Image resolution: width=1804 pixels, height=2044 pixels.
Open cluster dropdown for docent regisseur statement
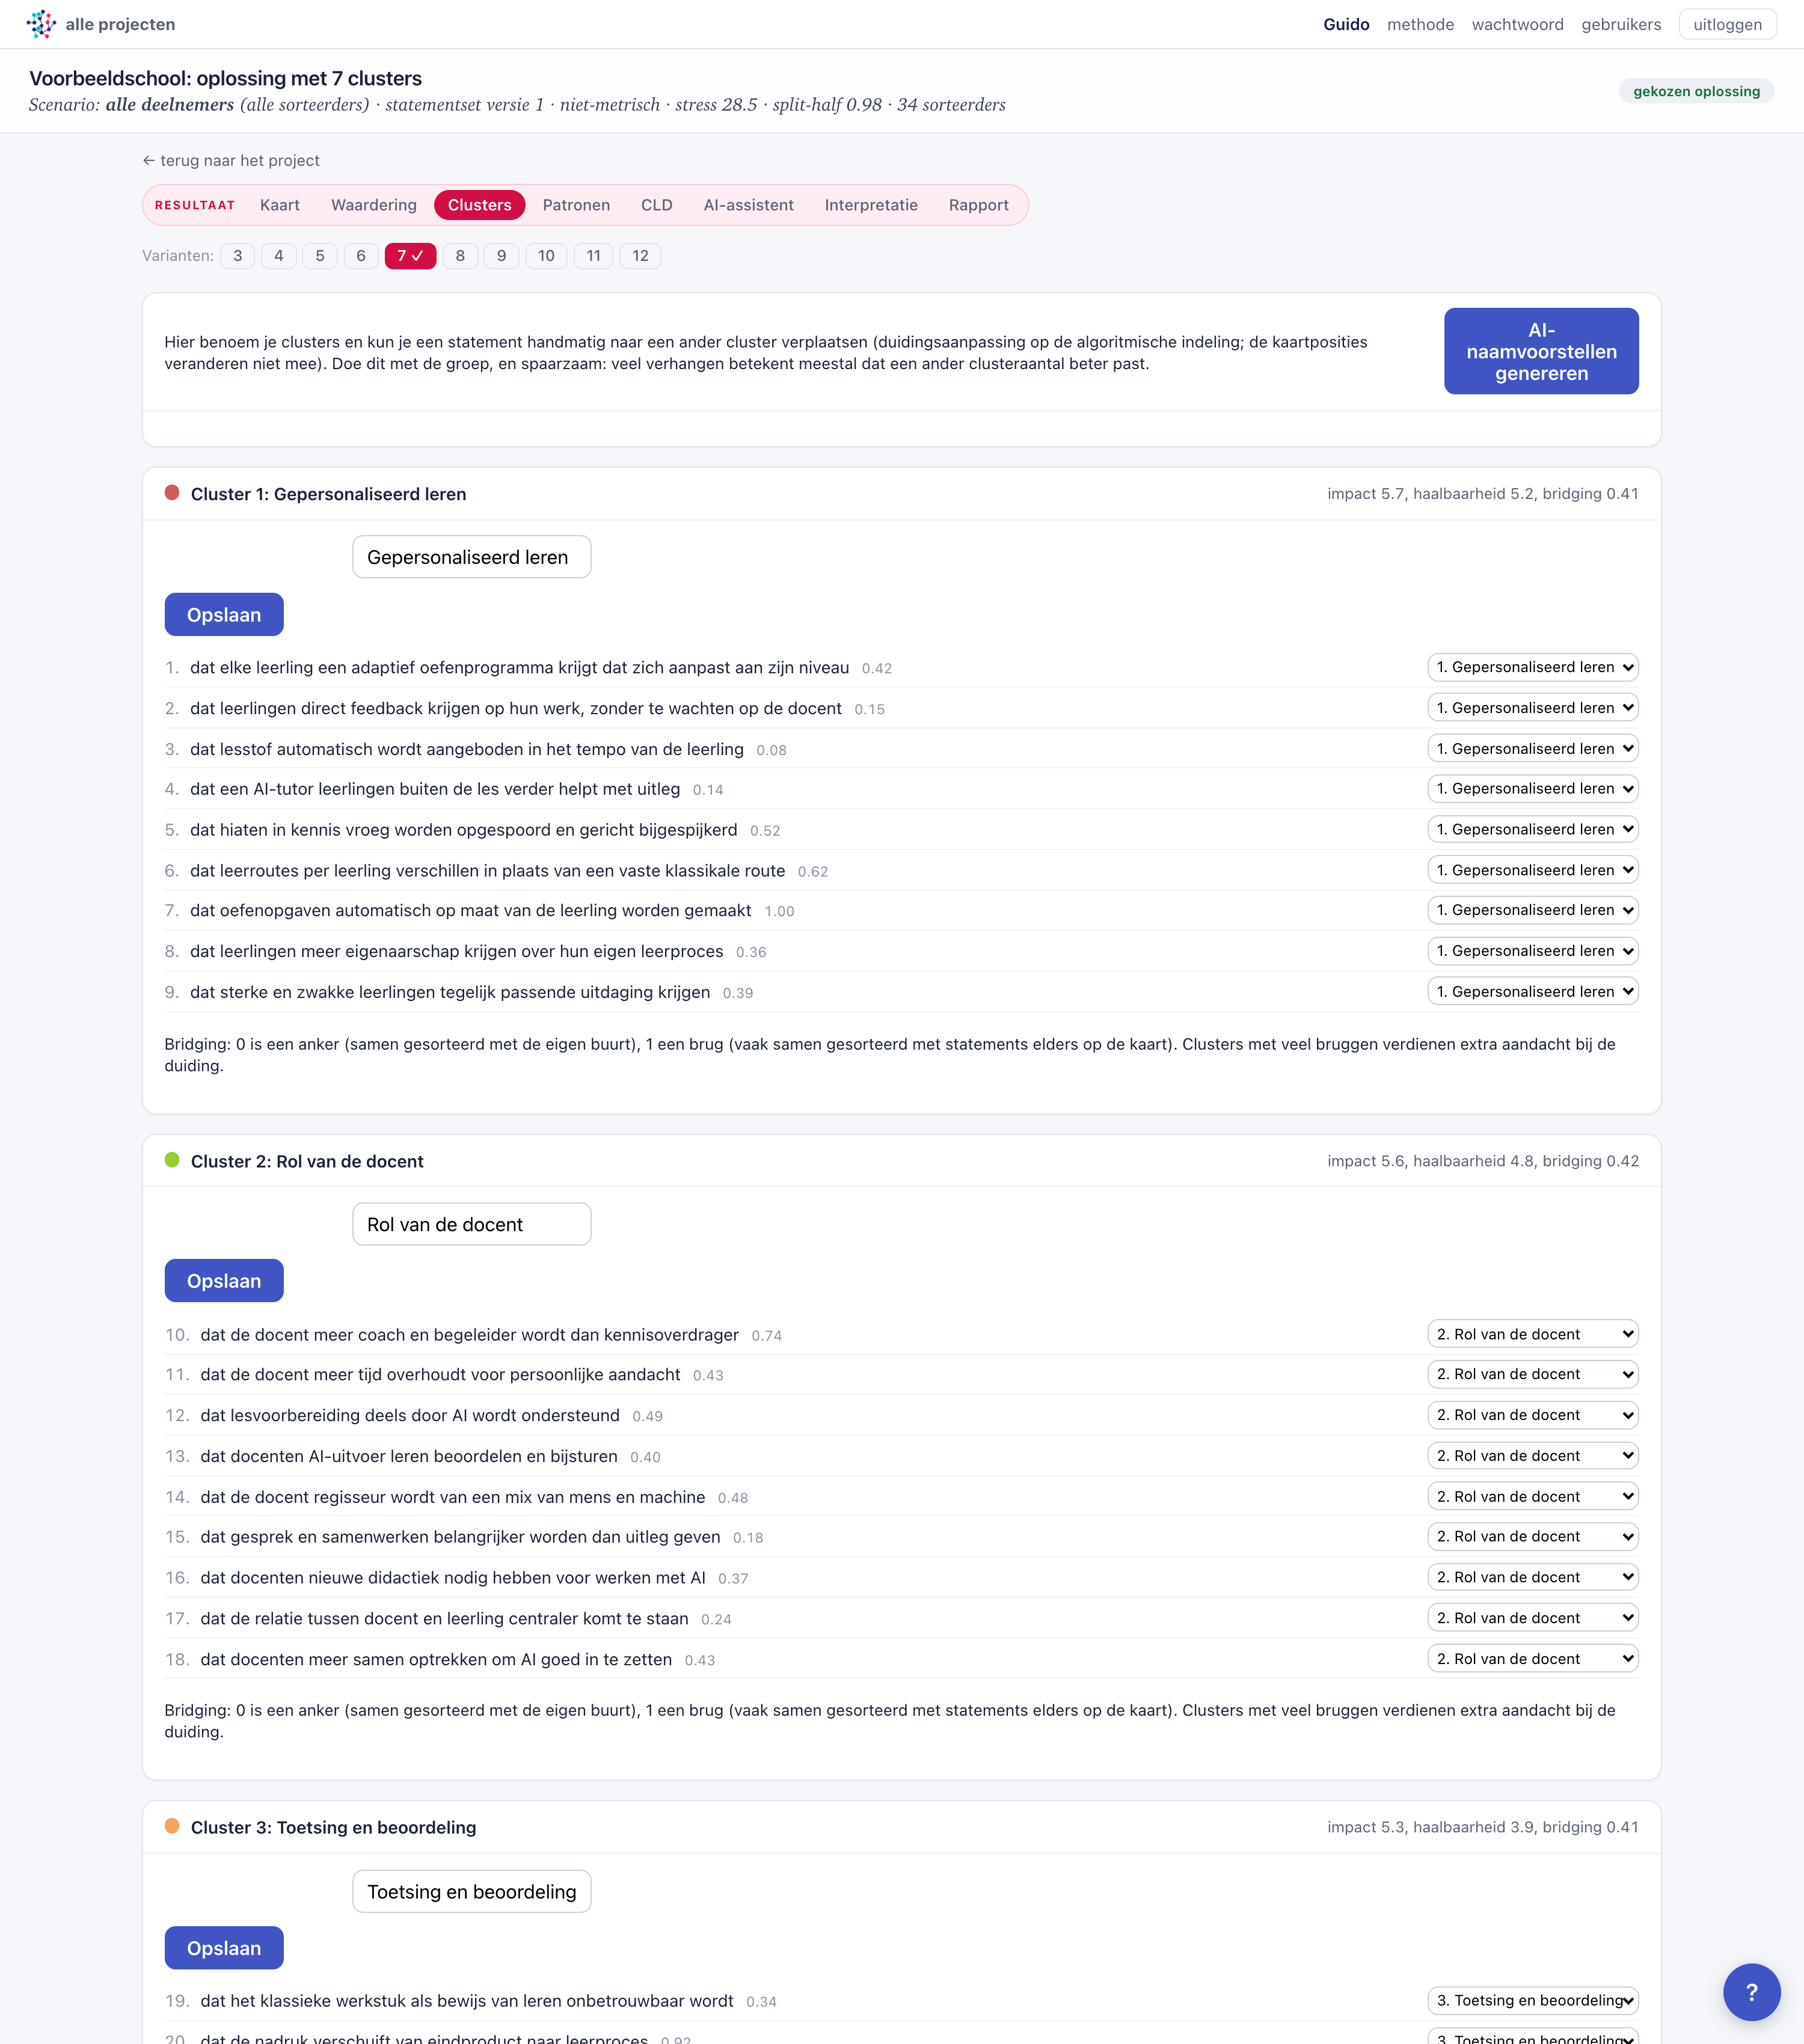(x=1533, y=1497)
